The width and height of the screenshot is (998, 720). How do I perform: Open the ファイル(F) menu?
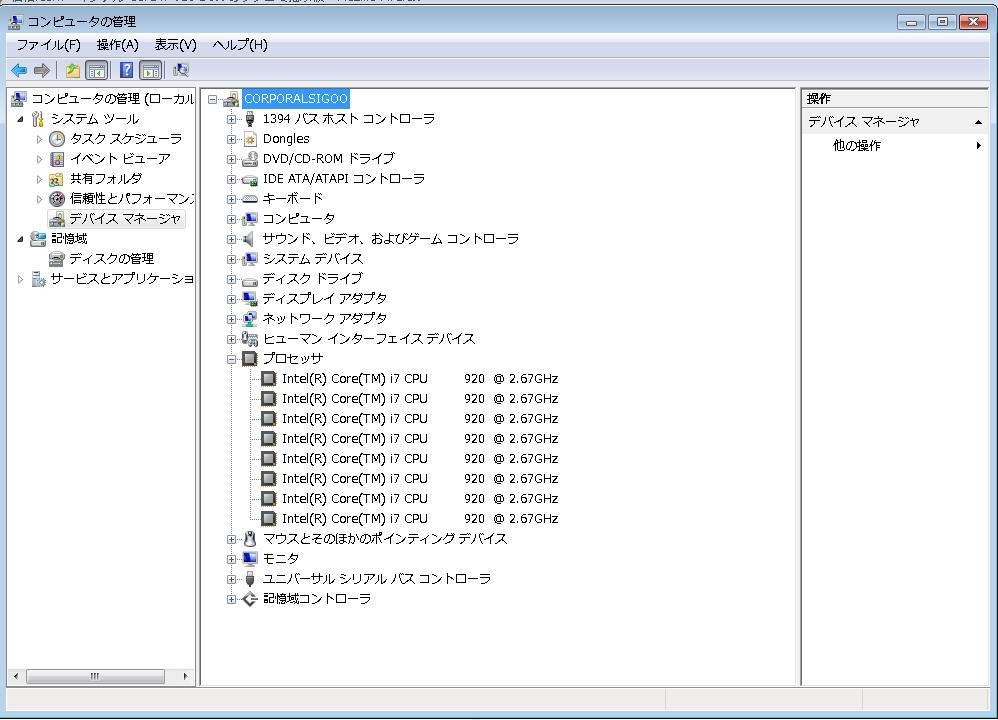pyautogui.click(x=48, y=45)
